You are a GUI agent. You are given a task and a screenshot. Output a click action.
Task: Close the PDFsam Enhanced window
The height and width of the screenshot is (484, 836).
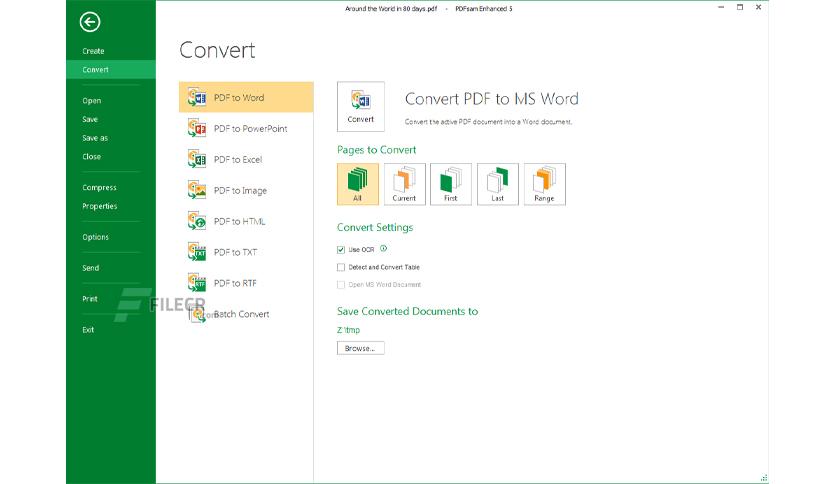coord(758,7)
